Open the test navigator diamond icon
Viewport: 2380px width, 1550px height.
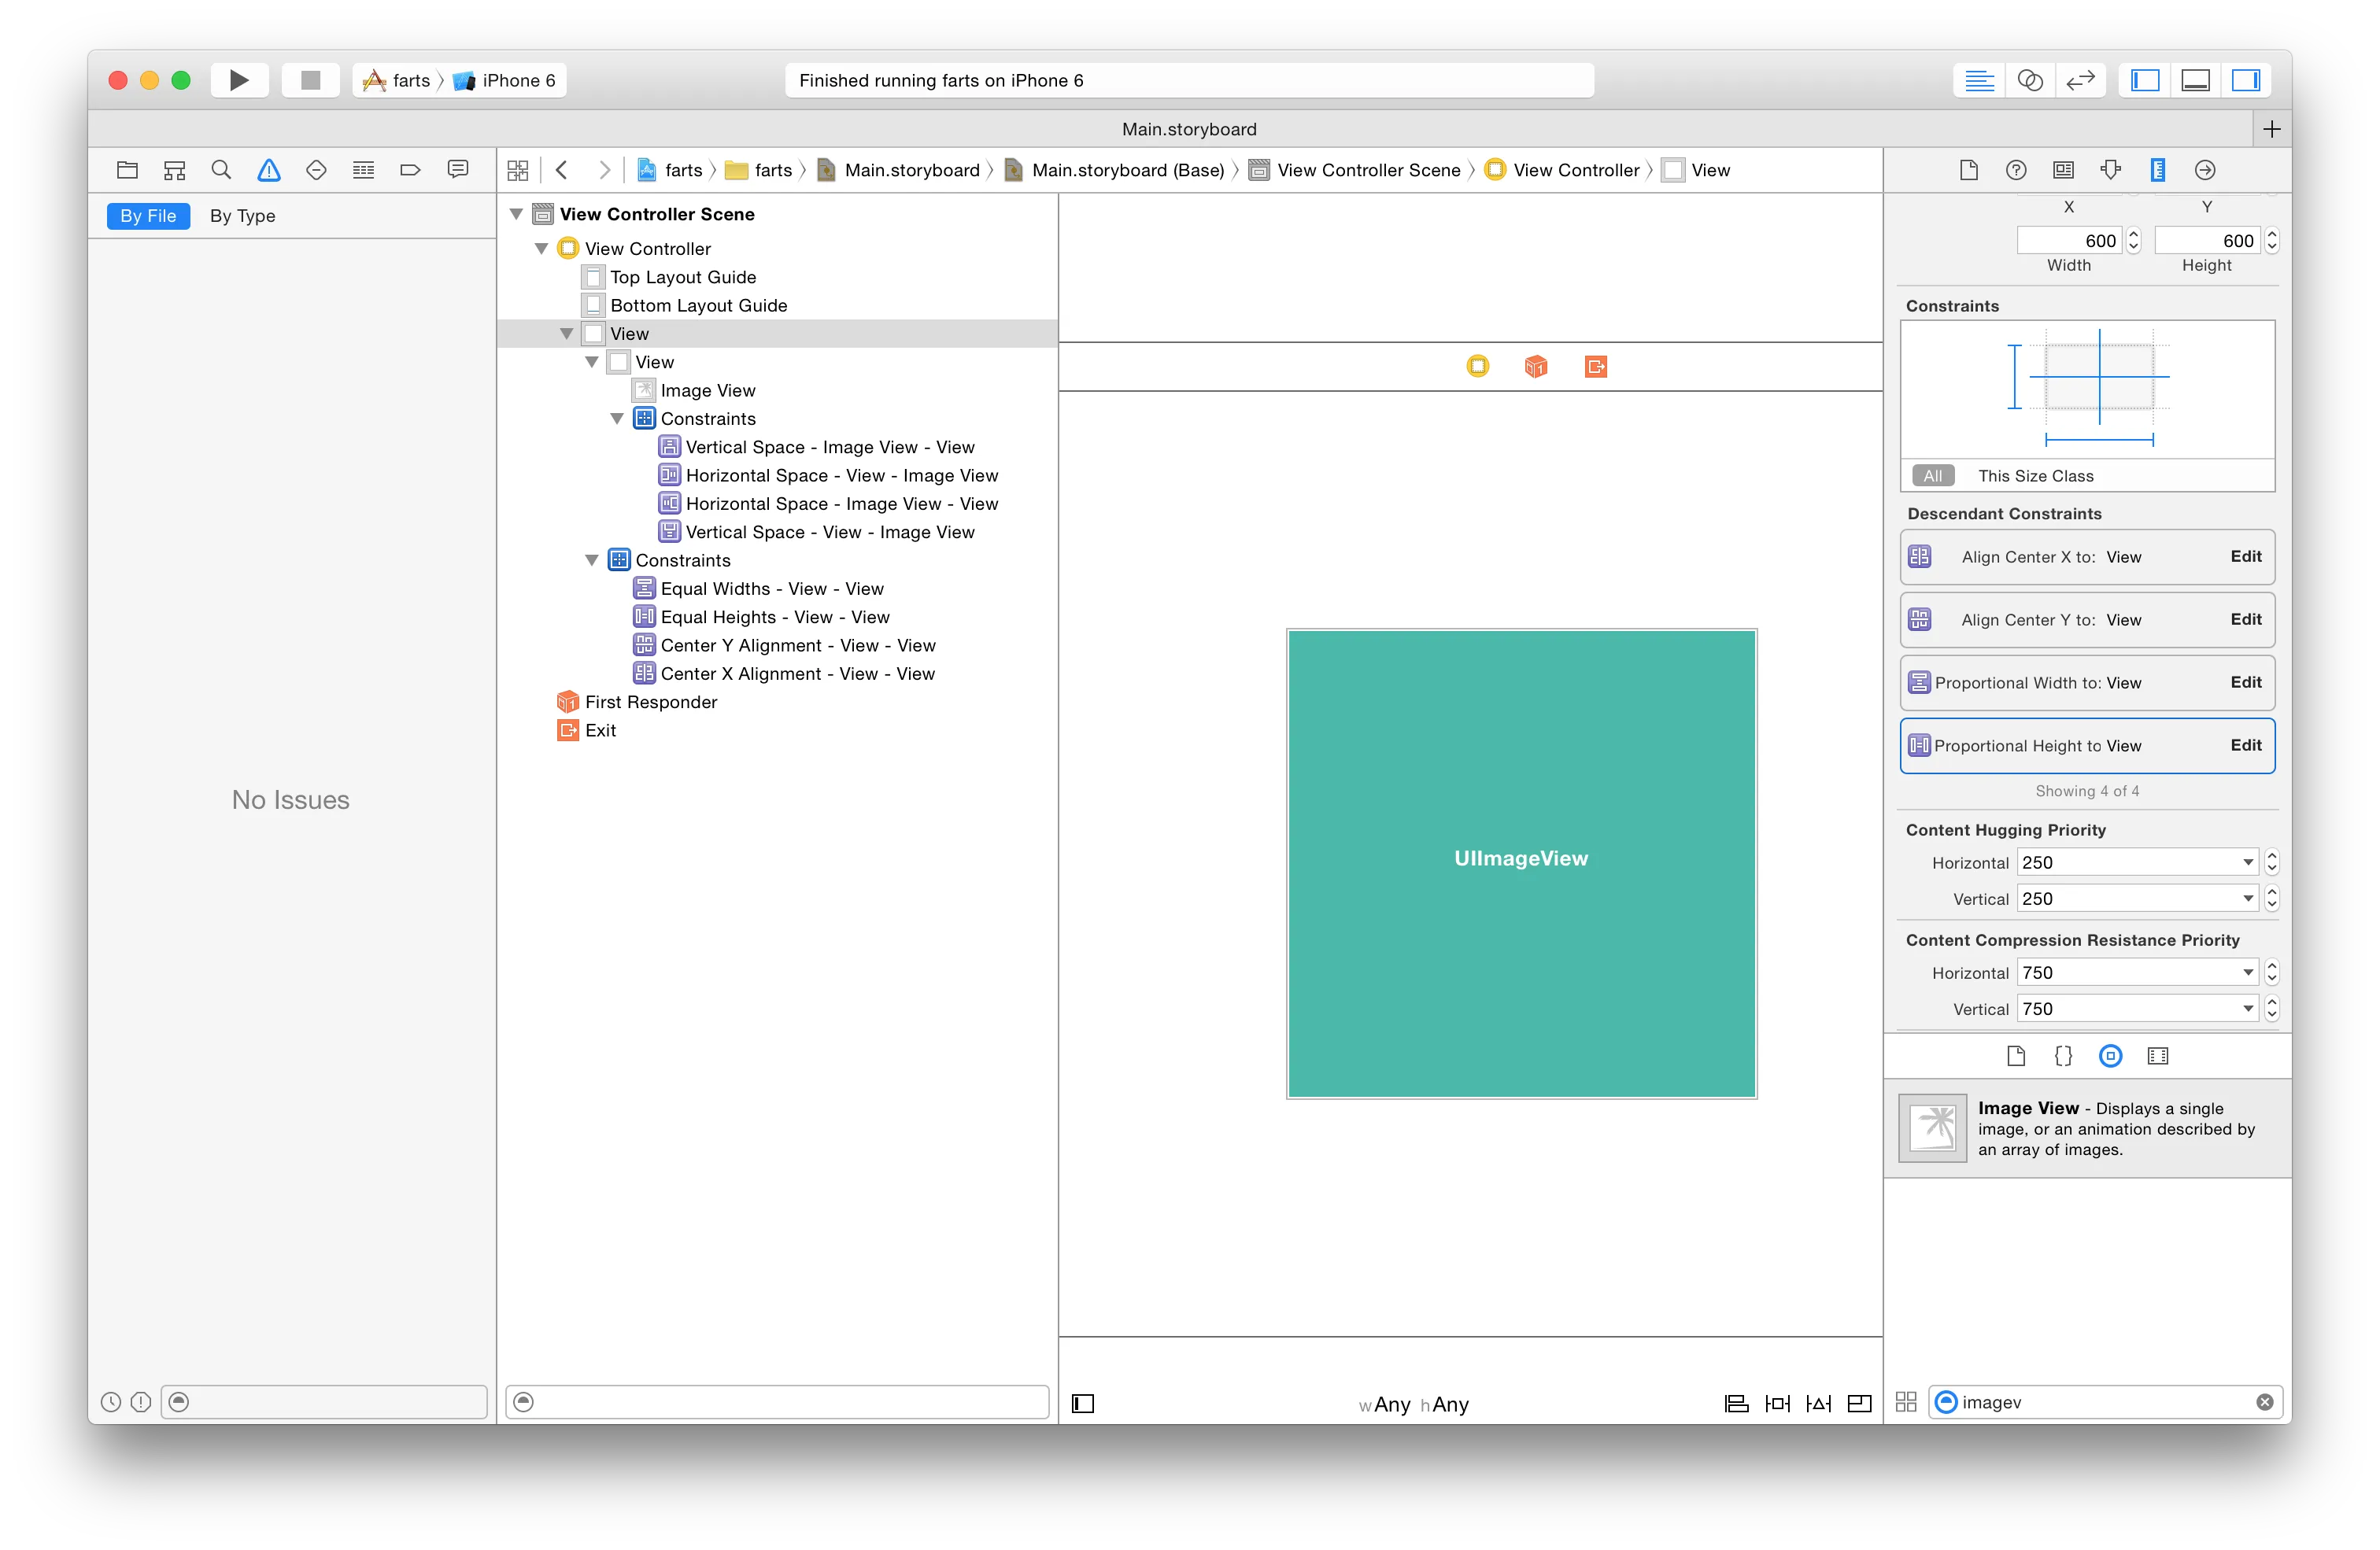click(316, 170)
